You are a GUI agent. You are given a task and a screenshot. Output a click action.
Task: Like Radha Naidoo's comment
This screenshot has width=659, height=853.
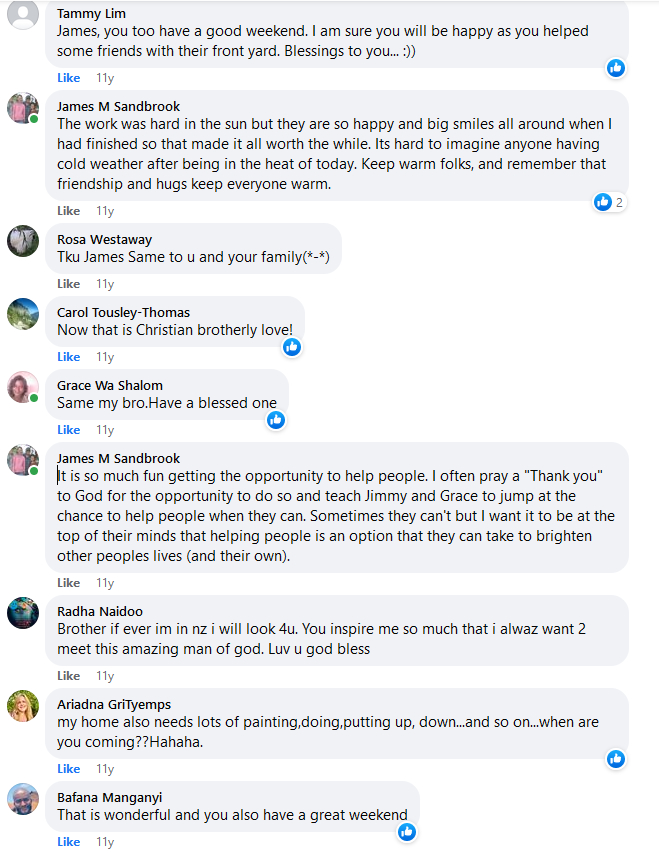click(68, 676)
